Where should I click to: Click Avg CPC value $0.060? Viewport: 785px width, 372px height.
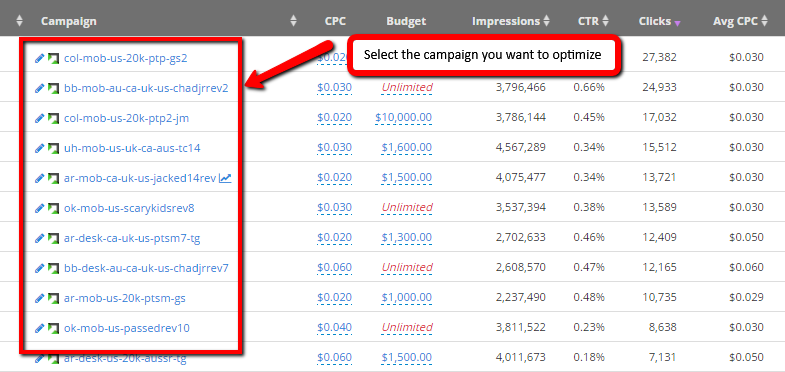(746, 268)
